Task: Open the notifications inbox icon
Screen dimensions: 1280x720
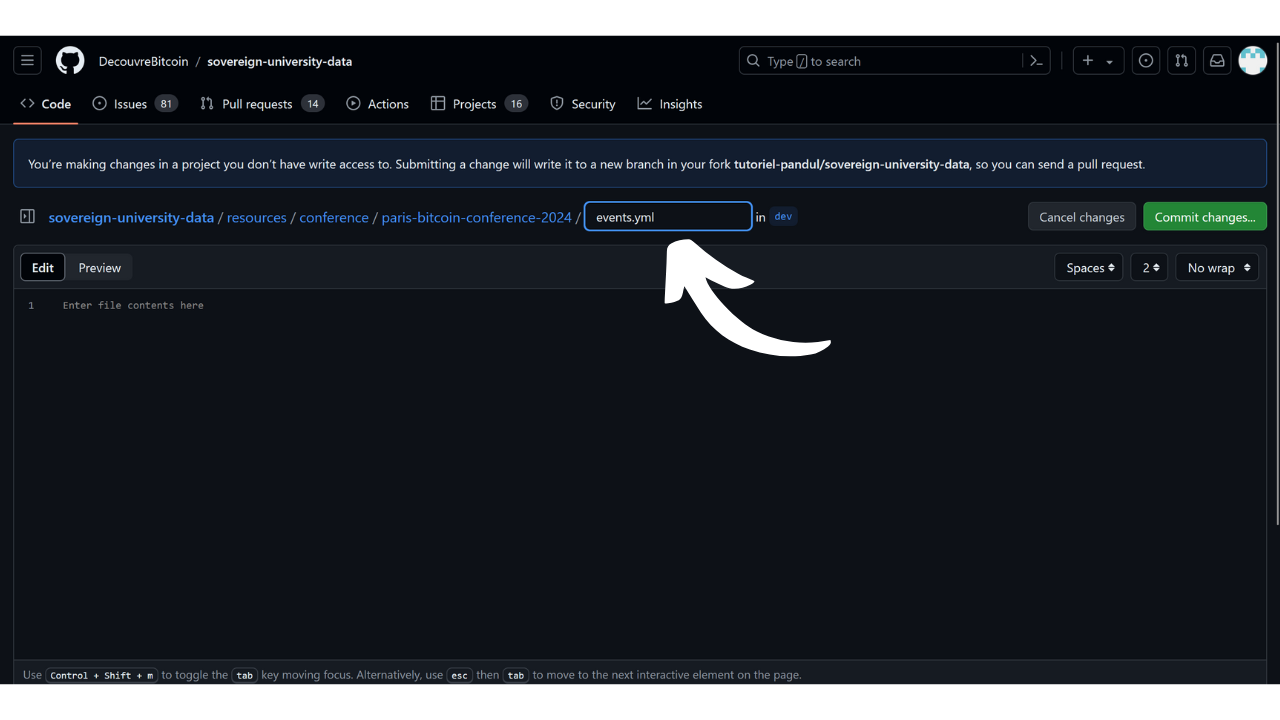Action: click(1217, 61)
